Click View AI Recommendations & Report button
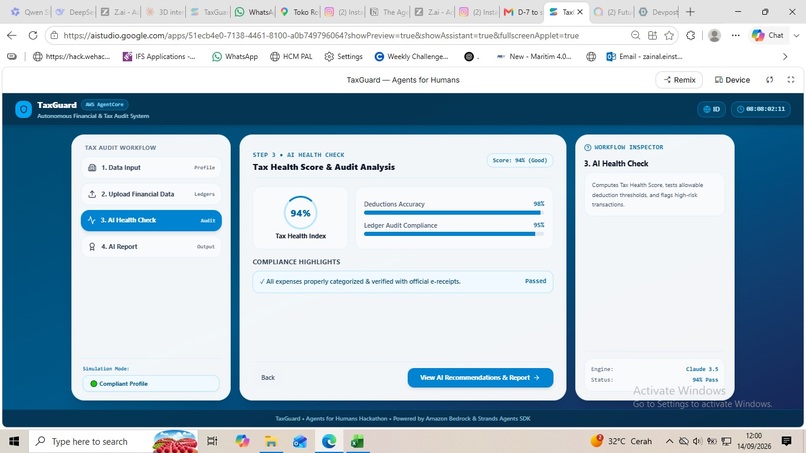 point(480,378)
